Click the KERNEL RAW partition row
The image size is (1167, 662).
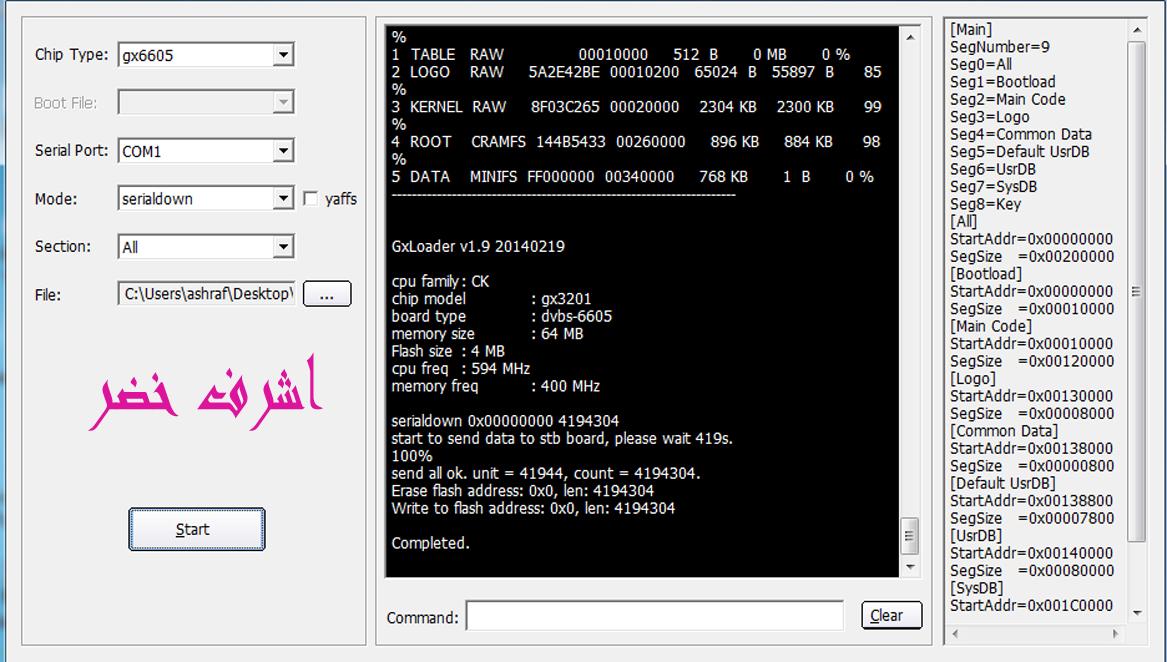(x=636, y=107)
